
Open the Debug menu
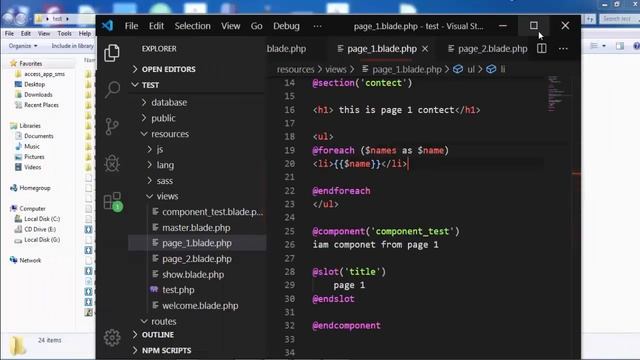[286, 26]
